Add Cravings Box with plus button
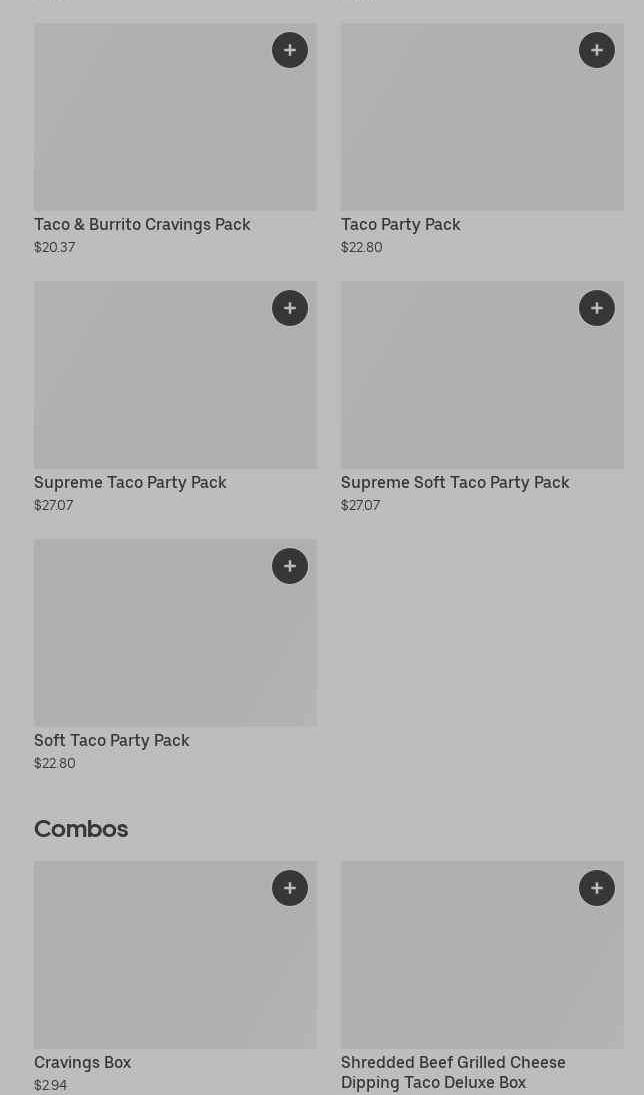 290,888
